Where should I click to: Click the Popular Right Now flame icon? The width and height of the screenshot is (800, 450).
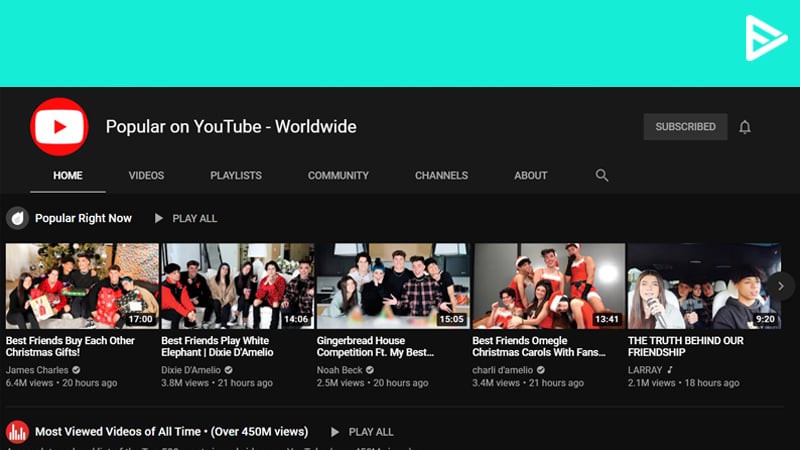click(x=17, y=218)
